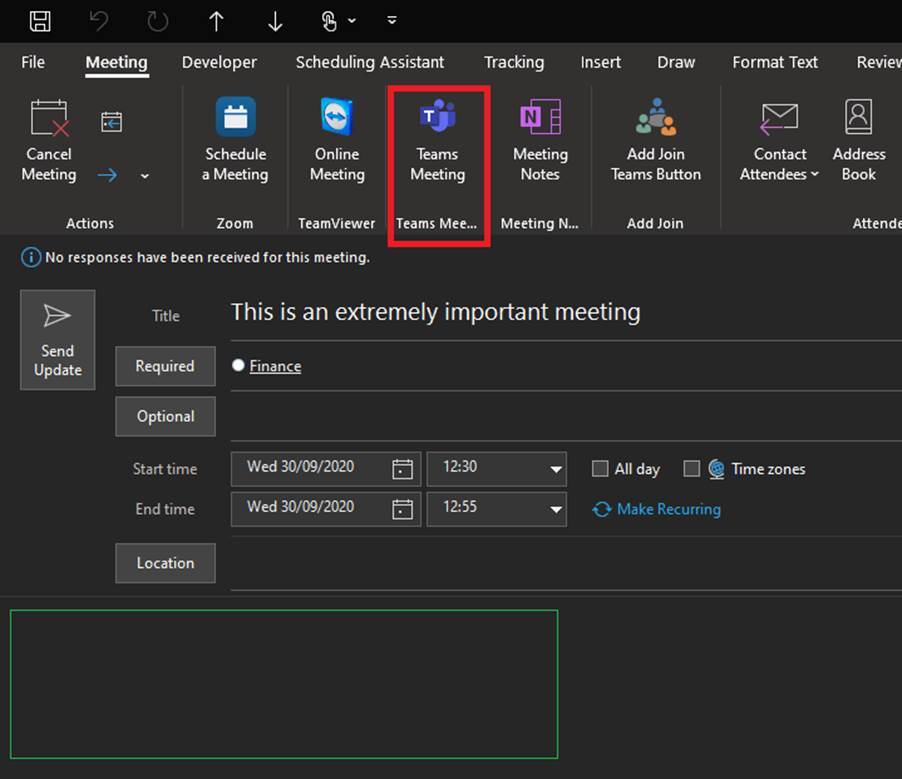
Task: Open the Scheduling Assistant tab
Action: [370, 62]
